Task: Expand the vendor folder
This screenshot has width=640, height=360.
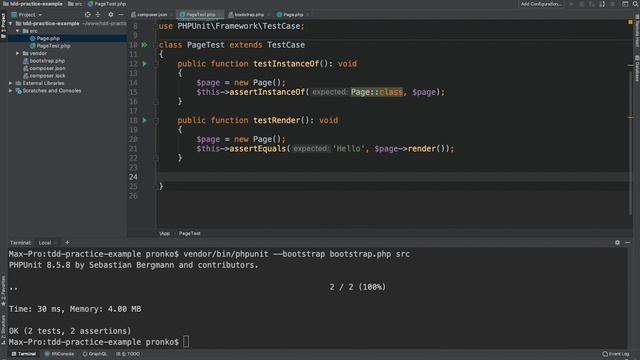Action: click(x=18, y=53)
